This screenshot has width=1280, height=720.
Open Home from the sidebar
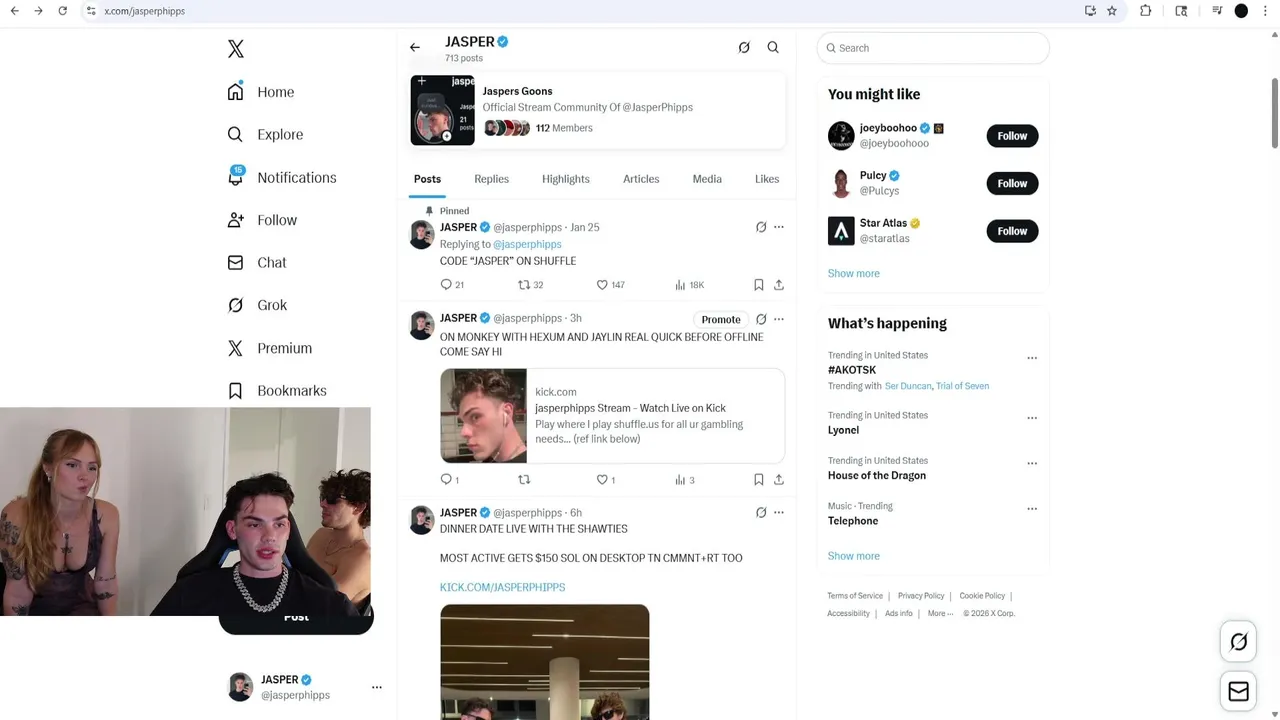(x=261, y=92)
